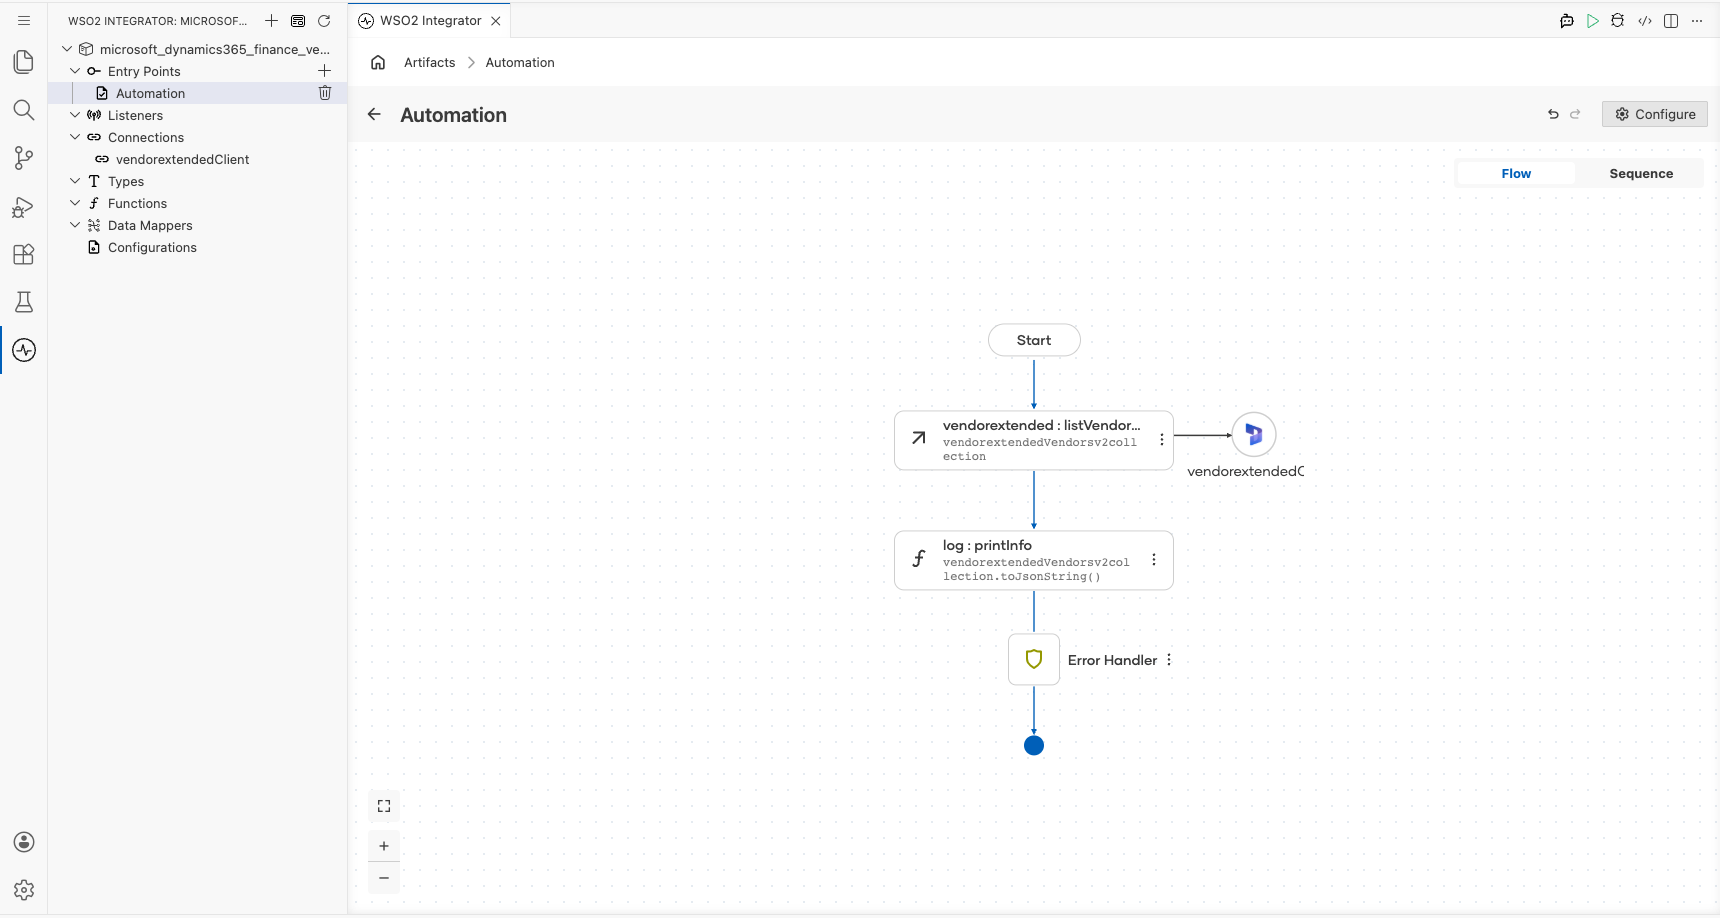The height and width of the screenshot is (918, 1720).
Task: Open Source Control branch icon
Action: pyautogui.click(x=24, y=158)
